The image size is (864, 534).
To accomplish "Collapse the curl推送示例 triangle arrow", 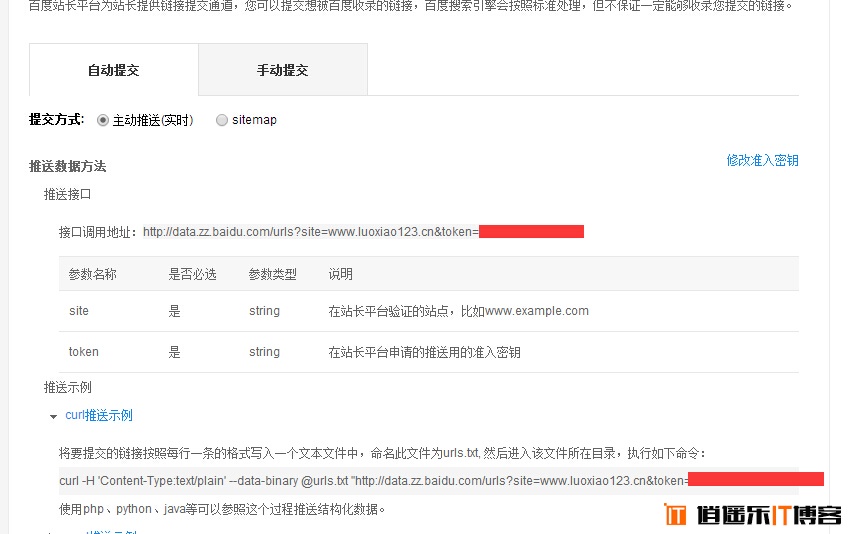I will pyautogui.click(x=53, y=417).
